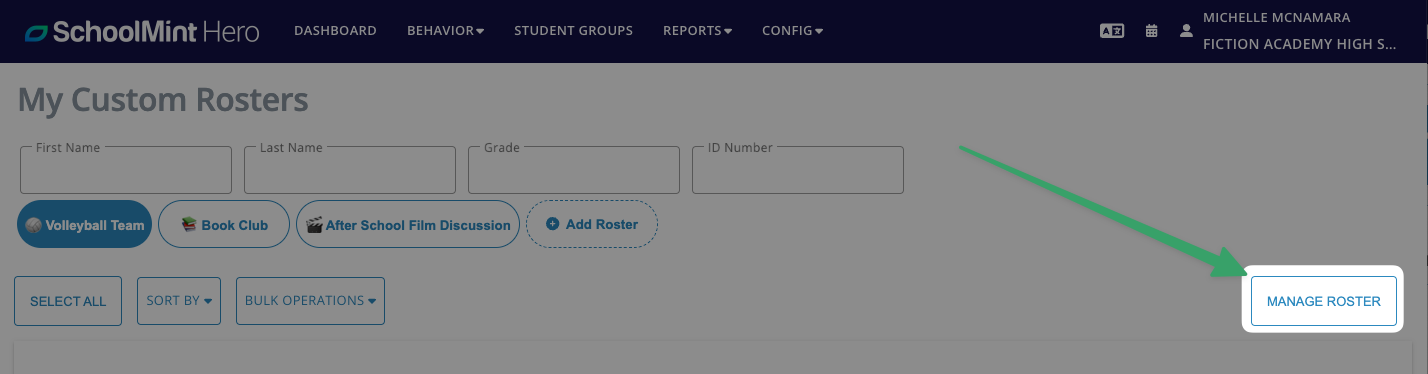Viewport: 1428px width, 374px height.
Task: Expand the Reports menu
Action: [x=697, y=31]
